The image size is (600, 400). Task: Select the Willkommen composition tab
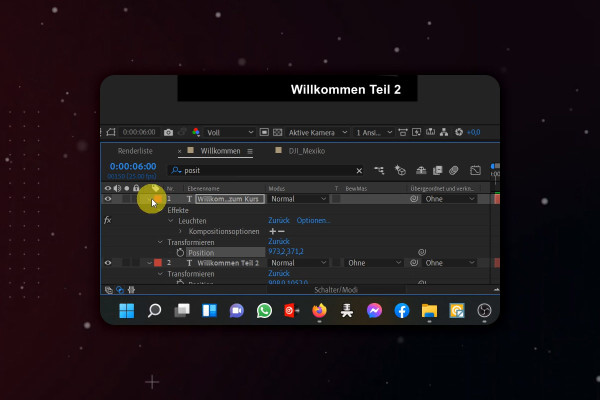[220, 151]
